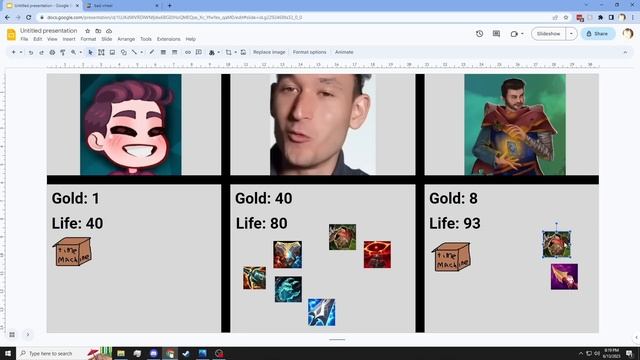Select the line tool
This screenshot has height=360, width=640.
point(134,52)
